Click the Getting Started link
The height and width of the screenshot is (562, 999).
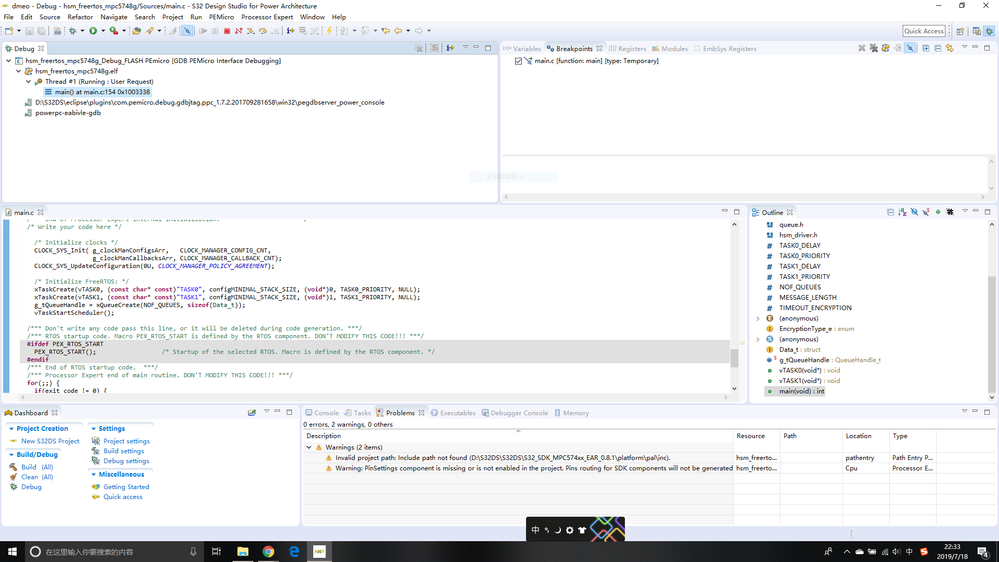(126, 487)
